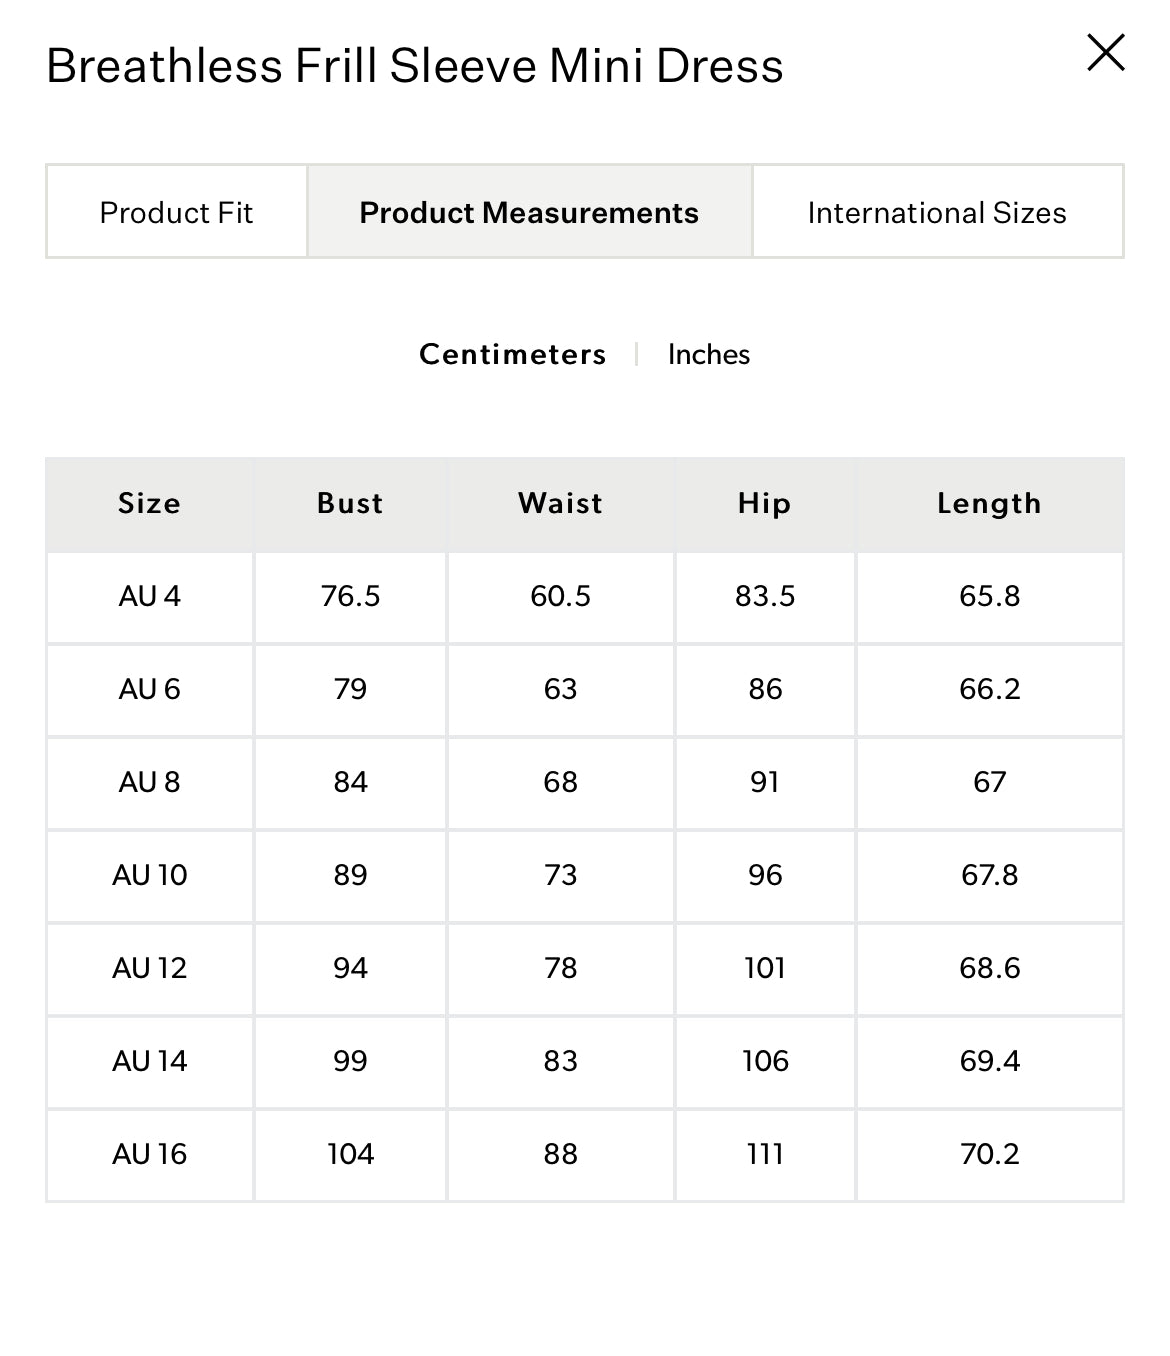
Task: Close the size guide dialog
Action: (1105, 53)
